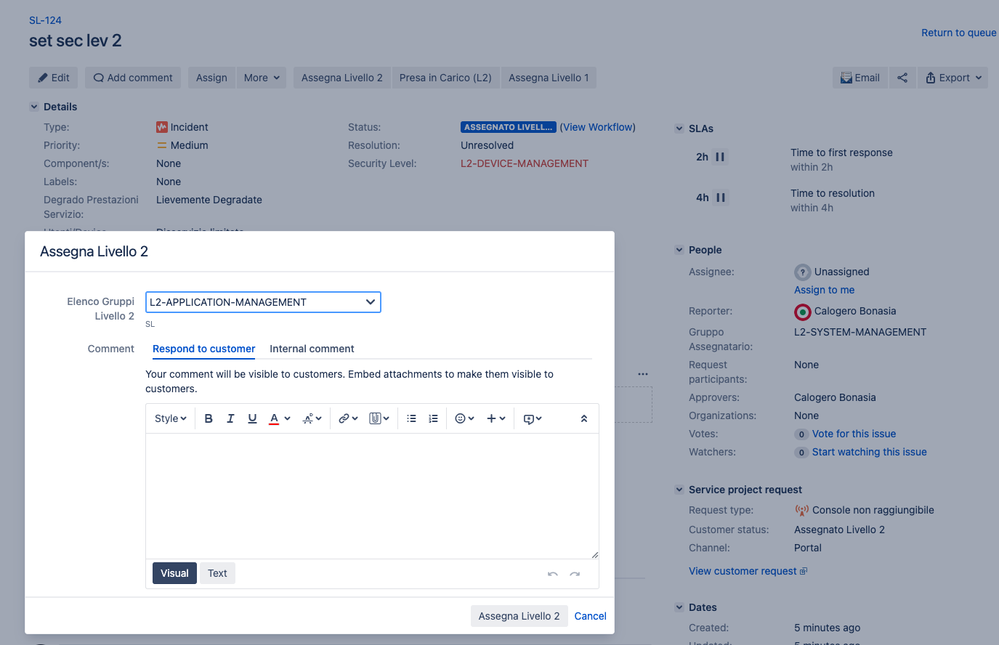Open the text color picker
Viewport: 999px width, 645px height.
279,419
